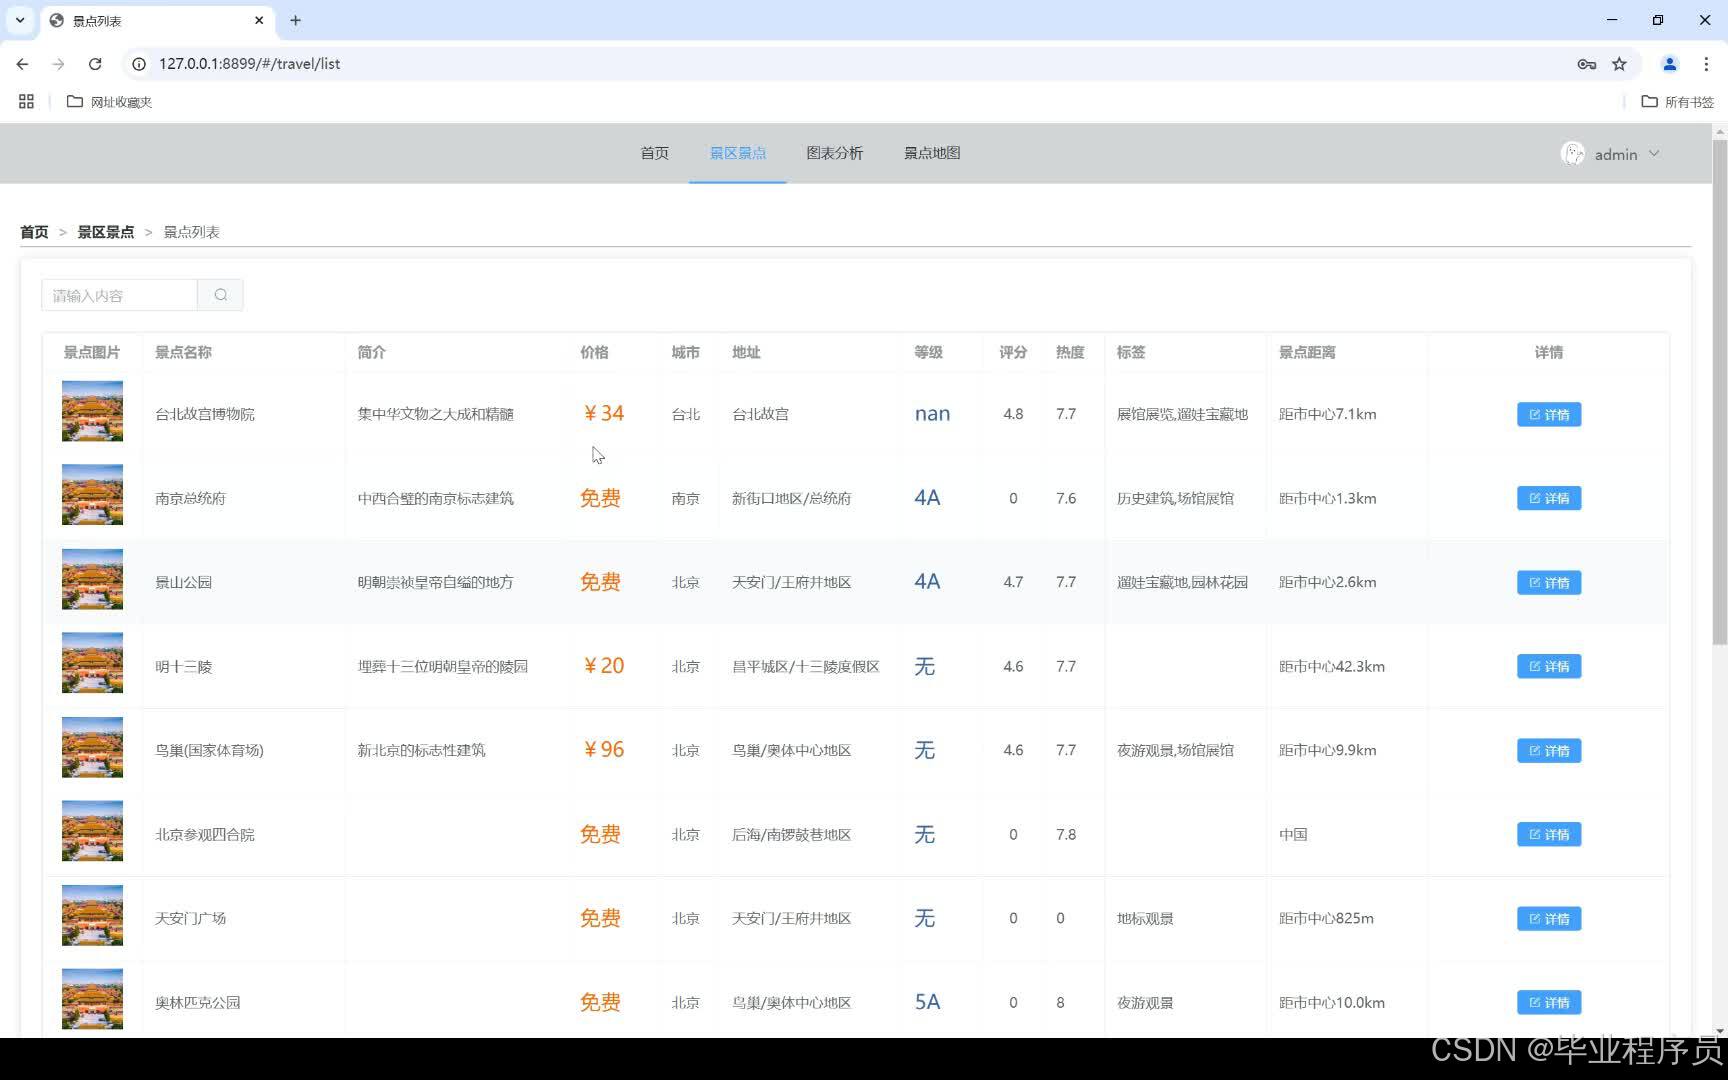1728x1080 pixels.
Task: Open 详情 for 鸟巢(国家体育场)
Action: coord(1549,750)
